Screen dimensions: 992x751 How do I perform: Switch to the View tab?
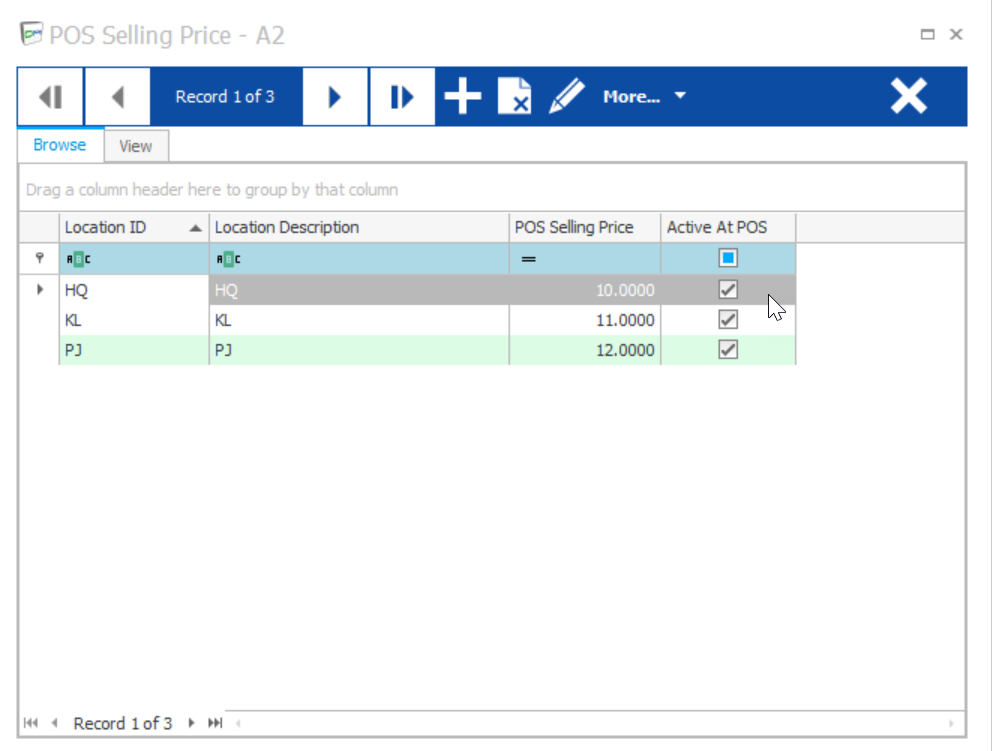pyautogui.click(x=136, y=146)
